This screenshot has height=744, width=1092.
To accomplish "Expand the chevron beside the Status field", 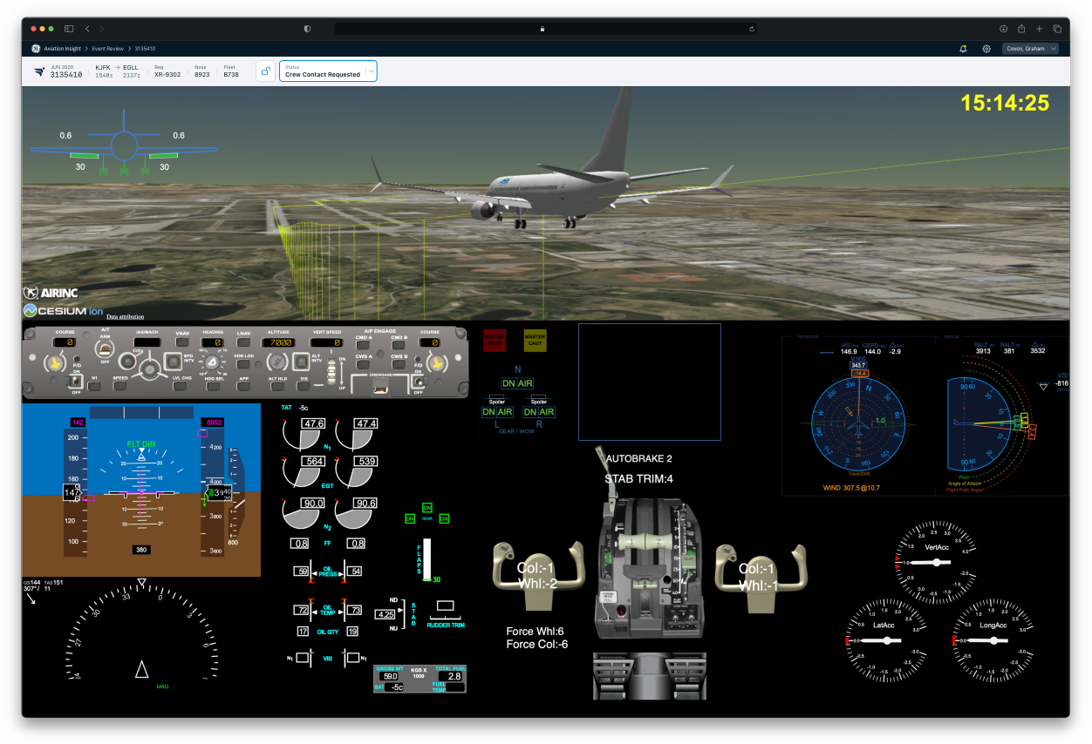I will point(372,71).
